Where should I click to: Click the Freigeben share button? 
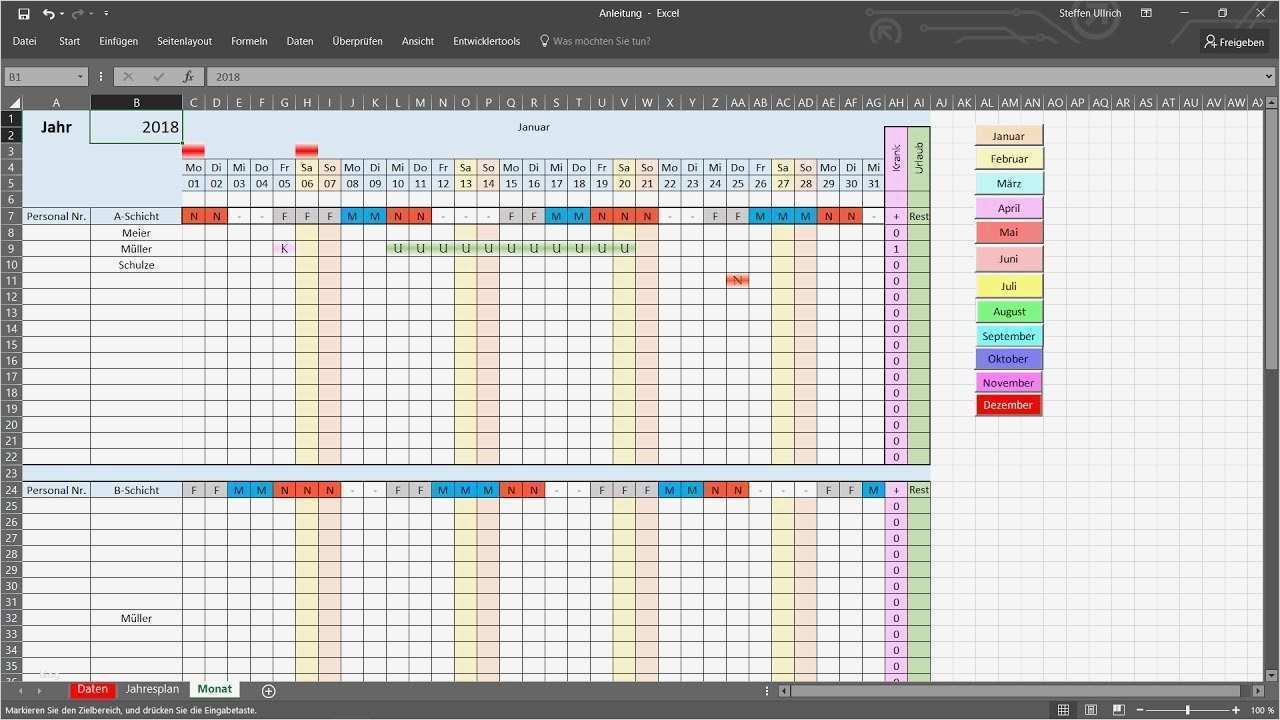(x=1234, y=42)
